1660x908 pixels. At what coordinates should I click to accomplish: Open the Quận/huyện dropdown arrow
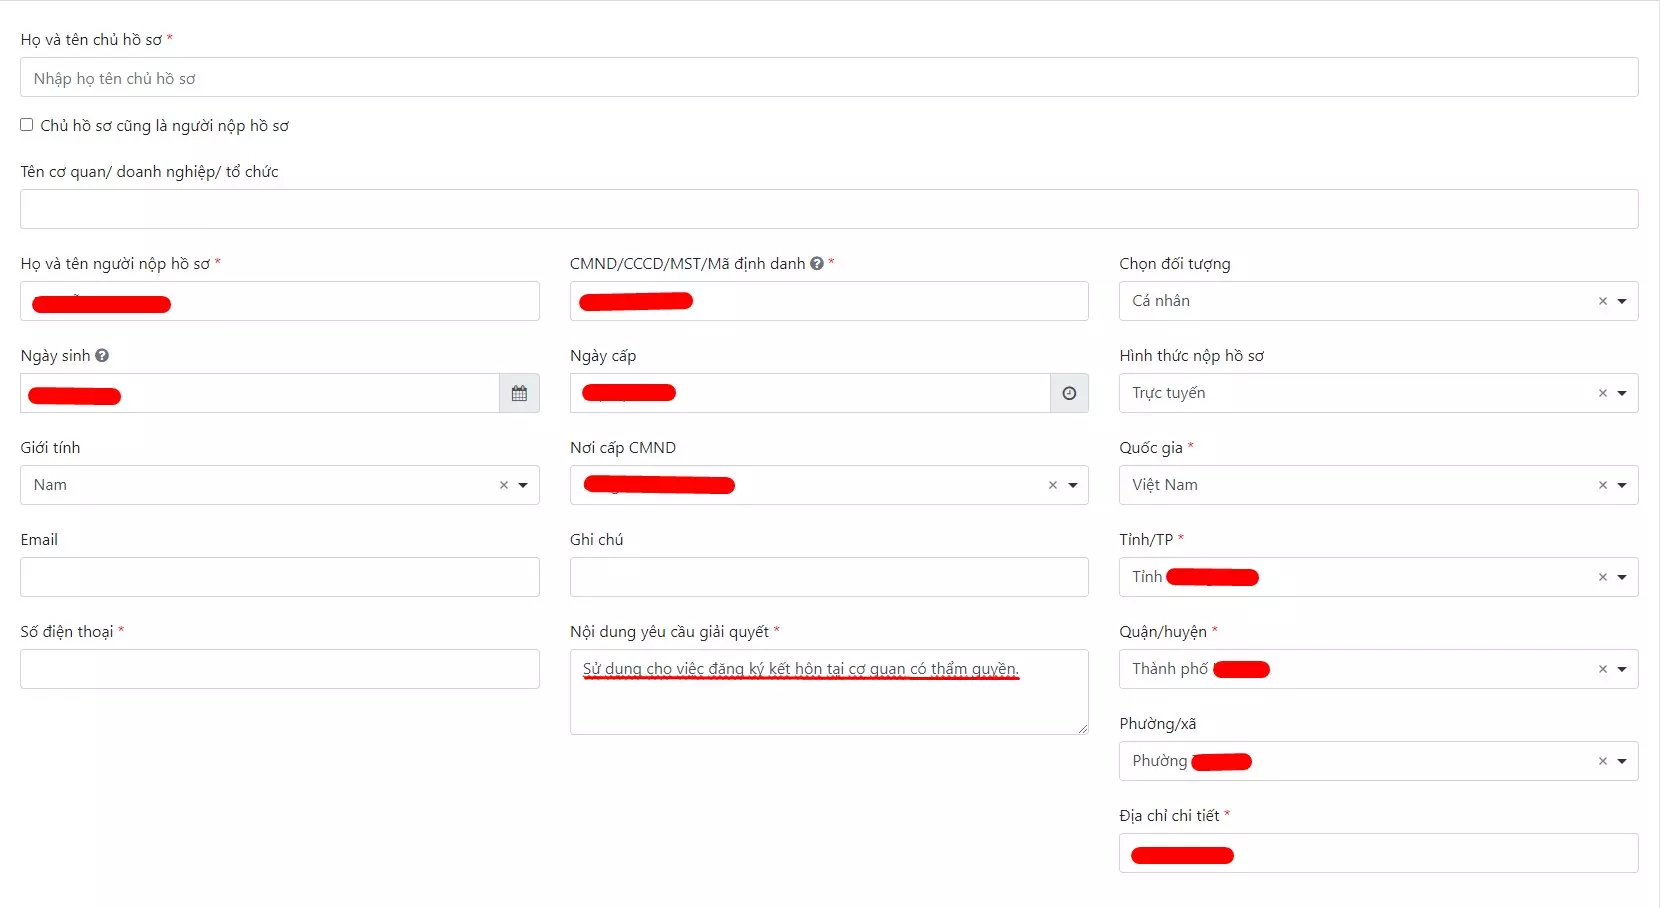[x=1622, y=669]
